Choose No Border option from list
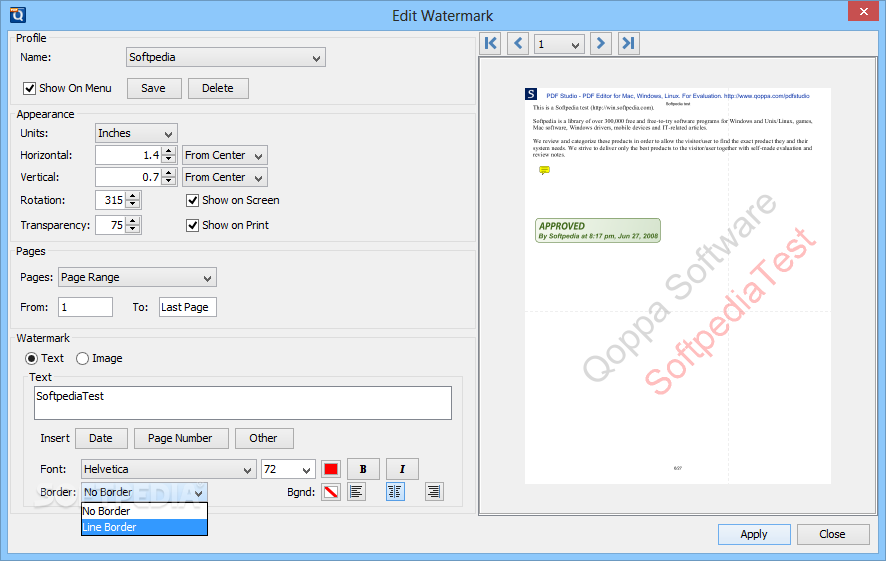This screenshot has width=886, height=561. click(x=145, y=511)
